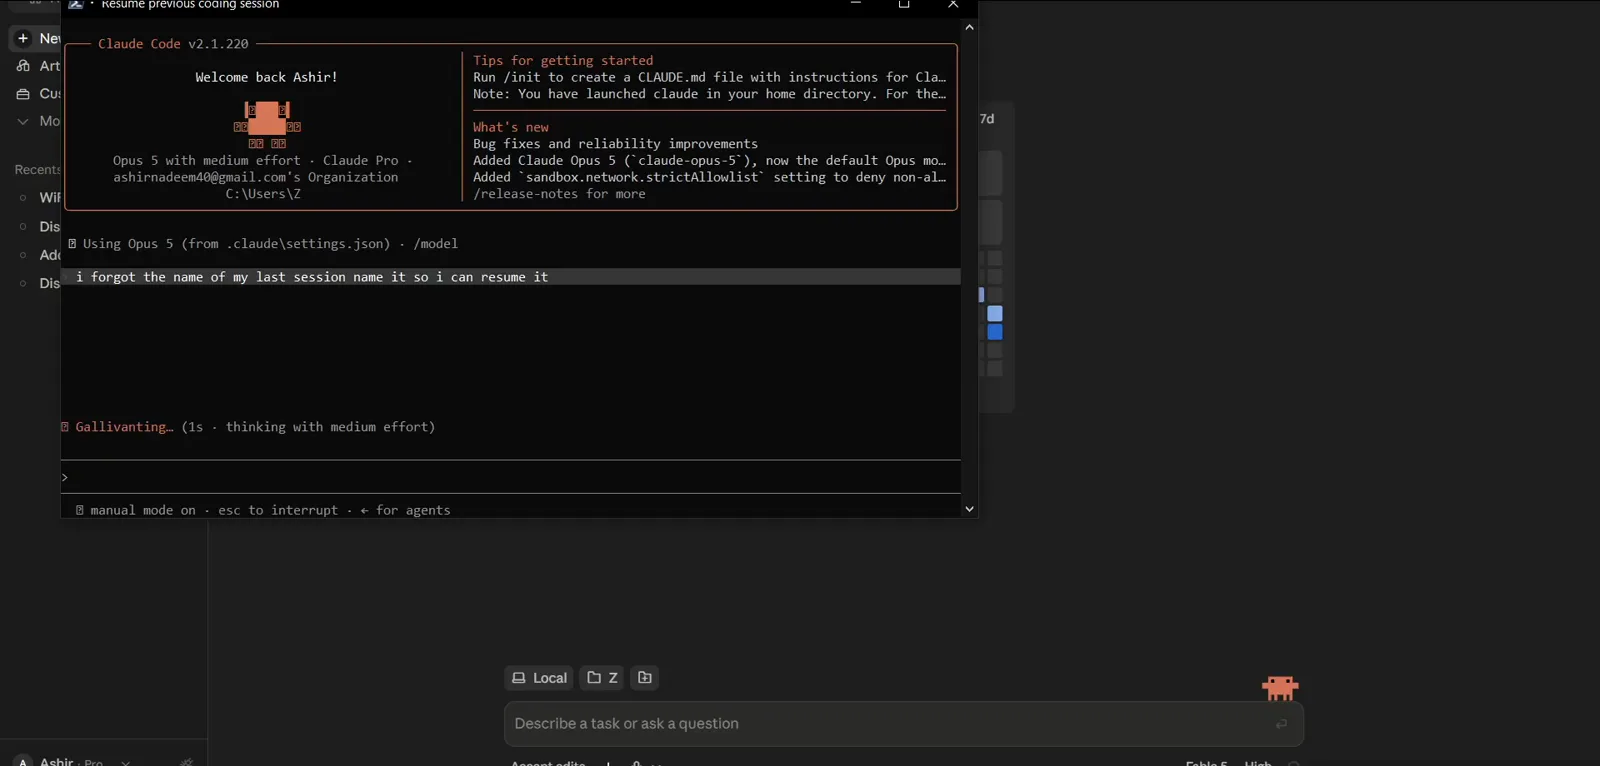The height and width of the screenshot is (766, 1600).
Task: Click the Recents heading in the sidebar
Action: [37, 170]
